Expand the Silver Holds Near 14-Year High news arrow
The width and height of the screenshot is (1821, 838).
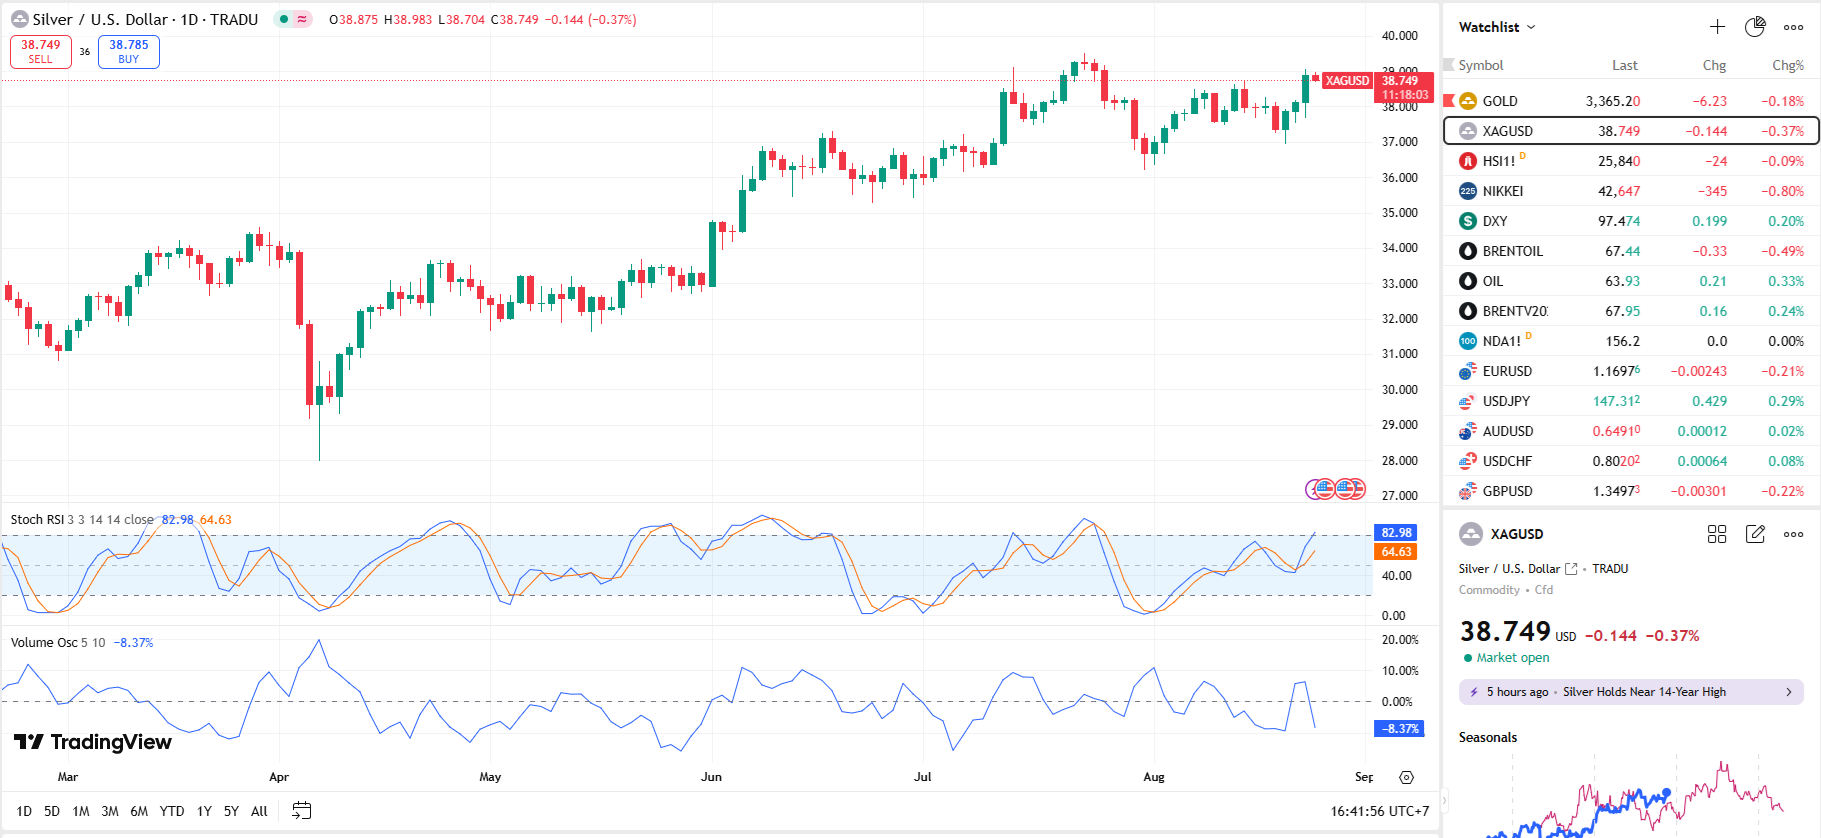coord(1789,692)
